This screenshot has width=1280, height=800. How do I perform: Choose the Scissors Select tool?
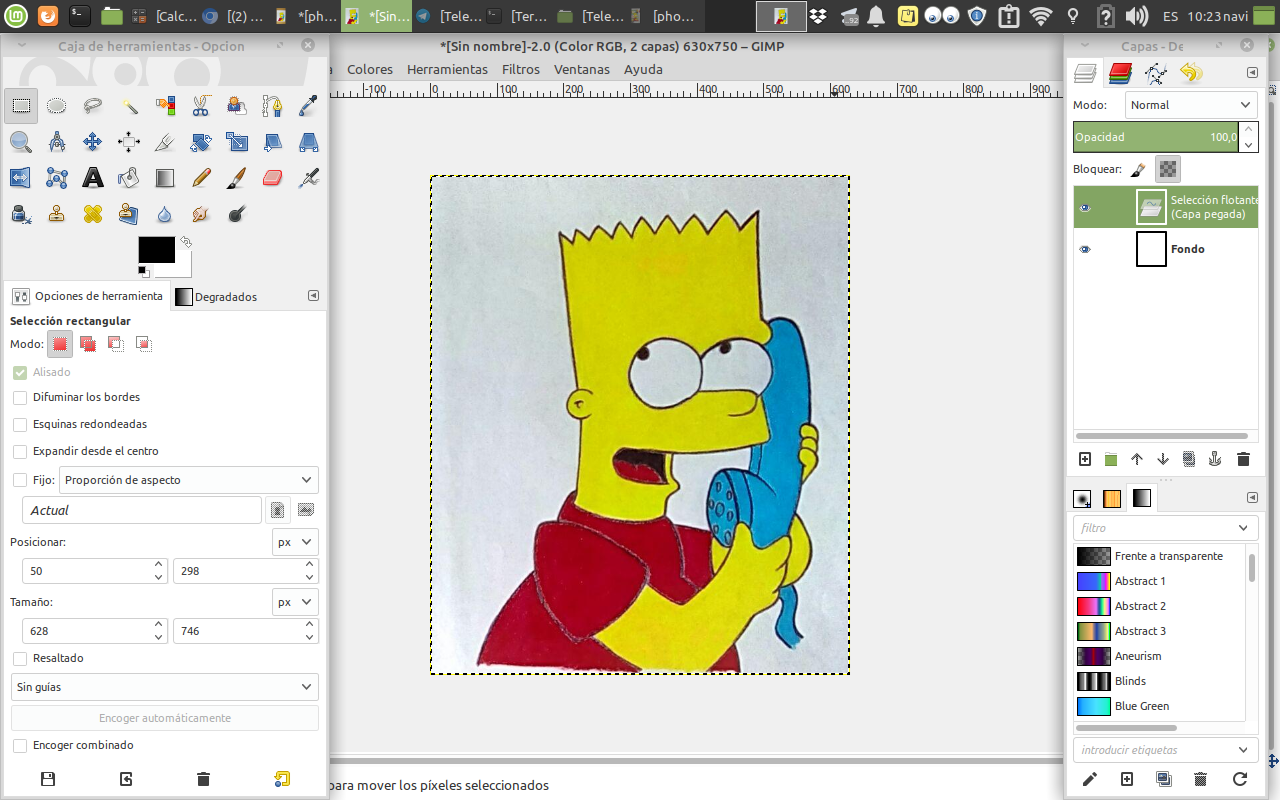(x=201, y=105)
